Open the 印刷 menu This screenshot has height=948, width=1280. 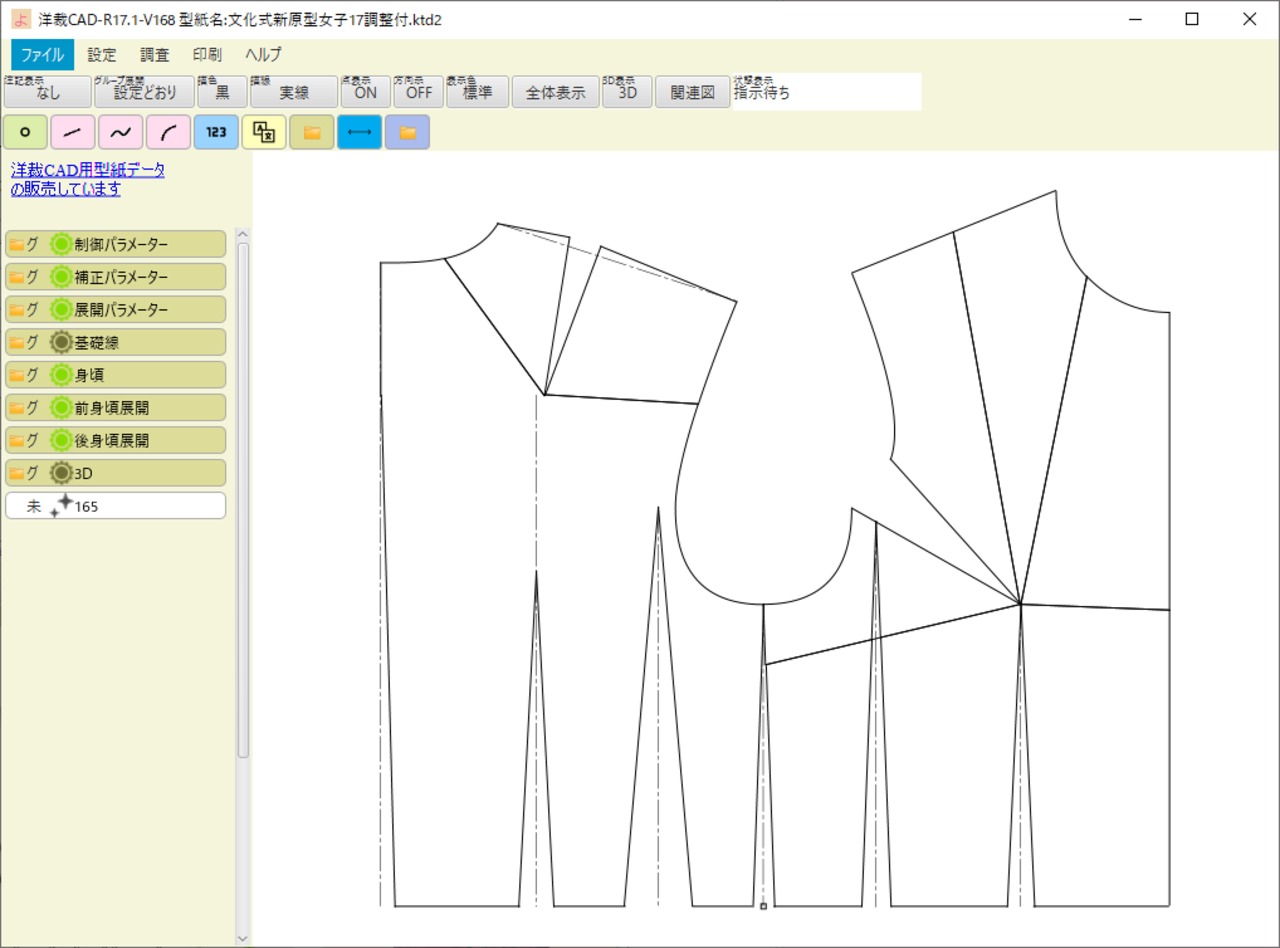click(207, 55)
